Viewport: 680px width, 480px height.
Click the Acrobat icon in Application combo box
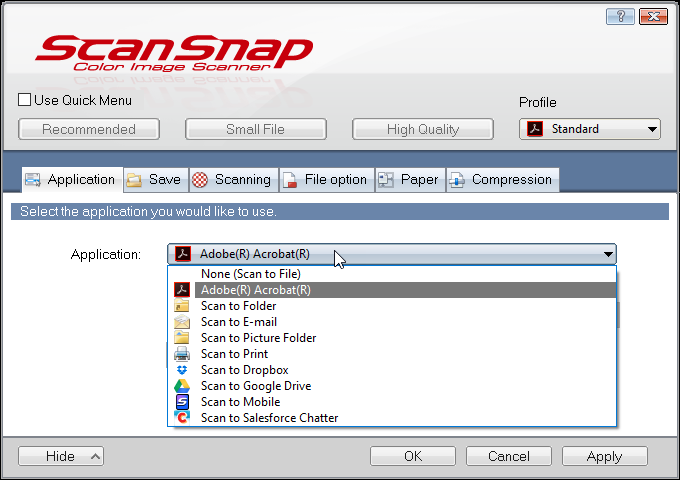pyautogui.click(x=183, y=254)
